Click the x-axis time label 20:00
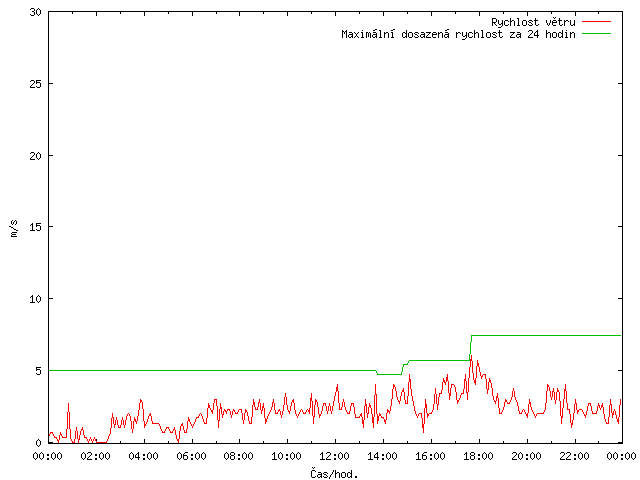 tap(527, 456)
